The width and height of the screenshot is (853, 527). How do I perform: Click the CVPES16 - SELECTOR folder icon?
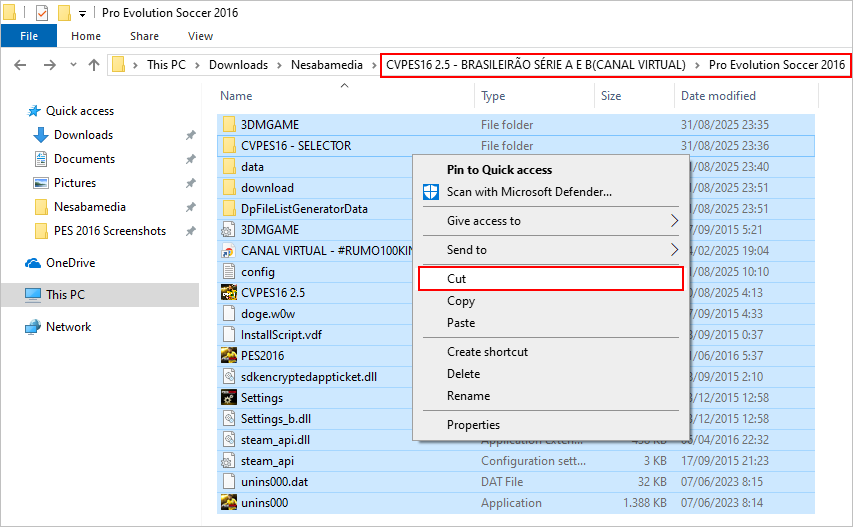pos(229,146)
